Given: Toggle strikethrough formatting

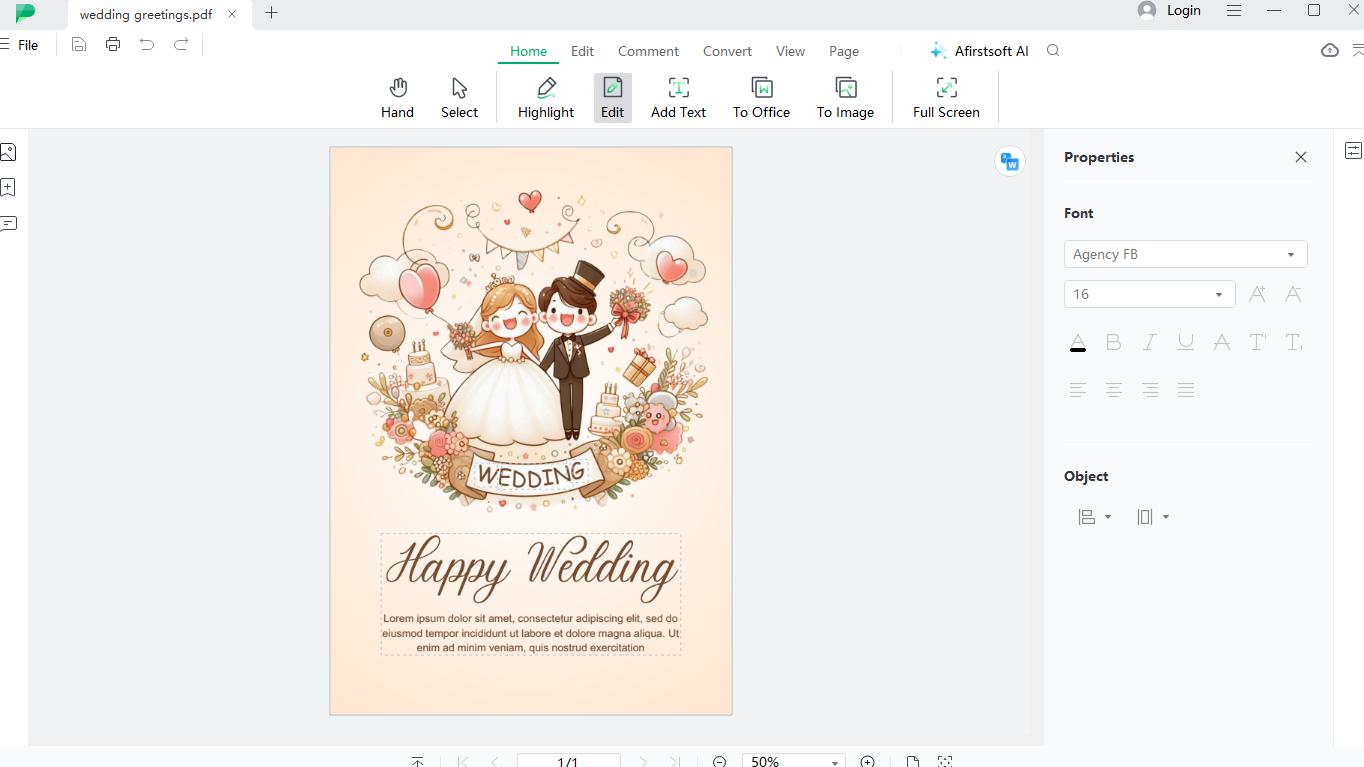Looking at the screenshot, I should tap(1221, 342).
